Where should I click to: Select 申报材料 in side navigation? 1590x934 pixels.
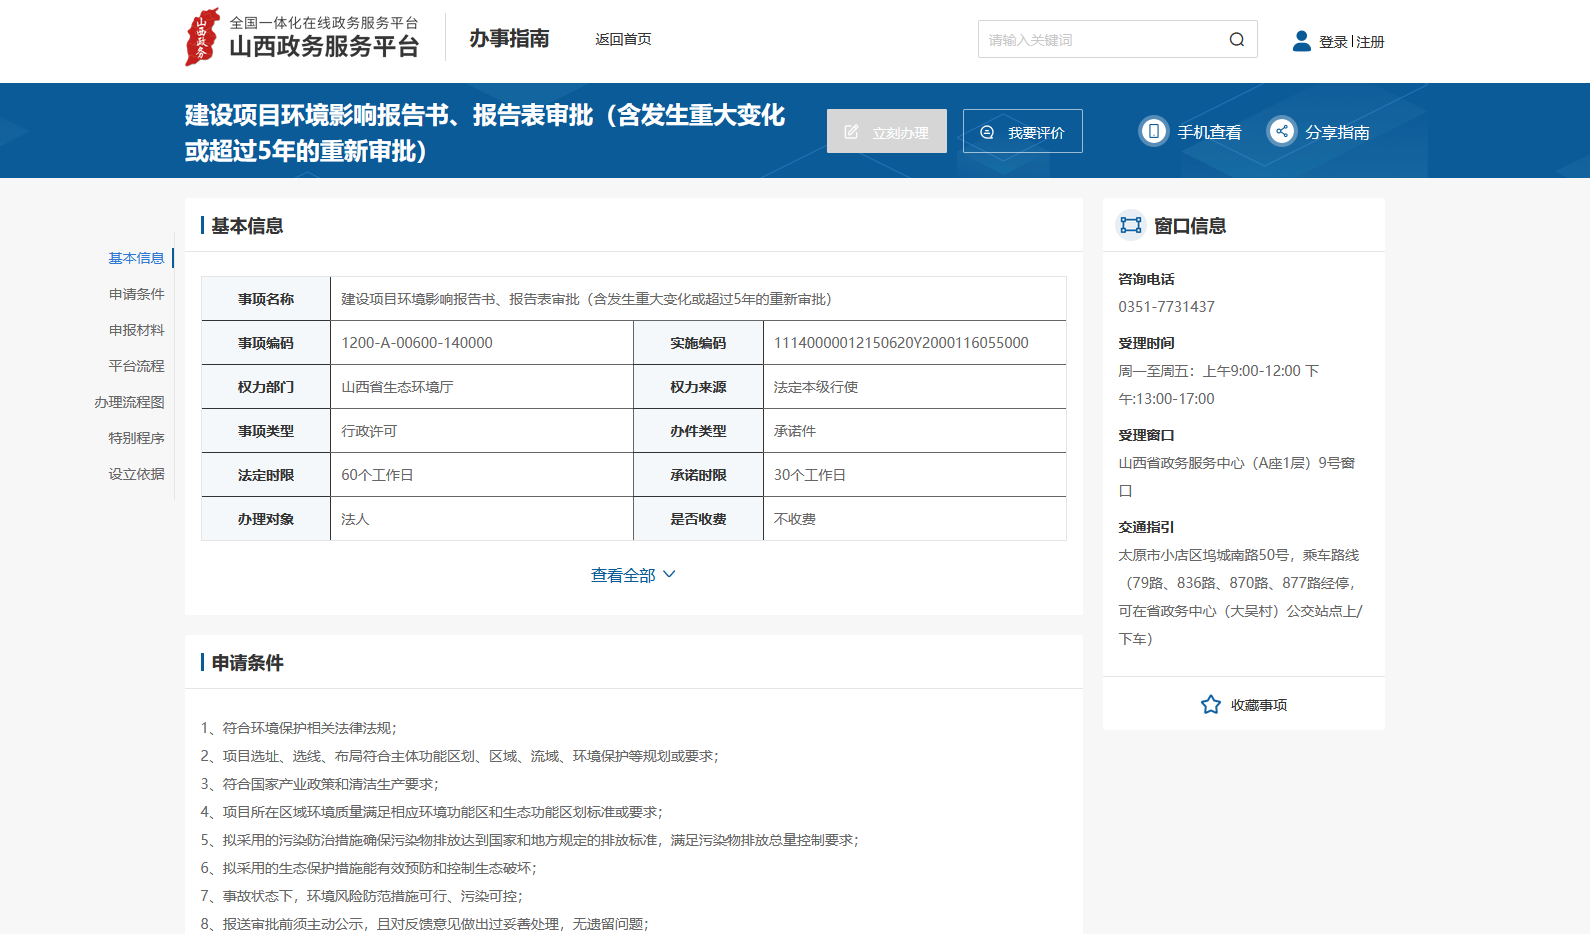[x=136, y=330]
